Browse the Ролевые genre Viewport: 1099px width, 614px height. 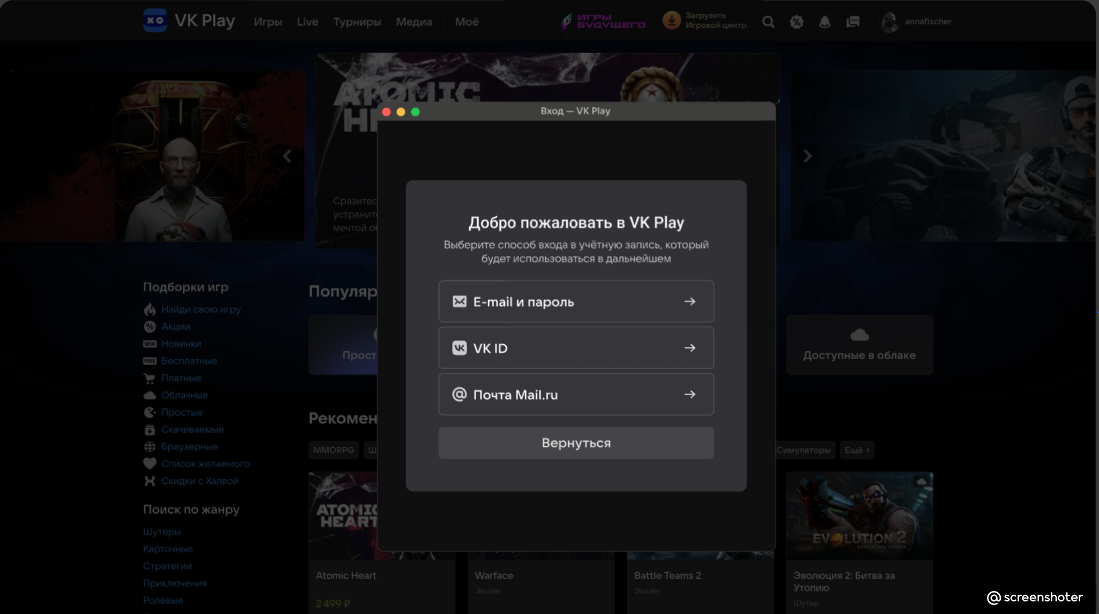coord(163,601)
